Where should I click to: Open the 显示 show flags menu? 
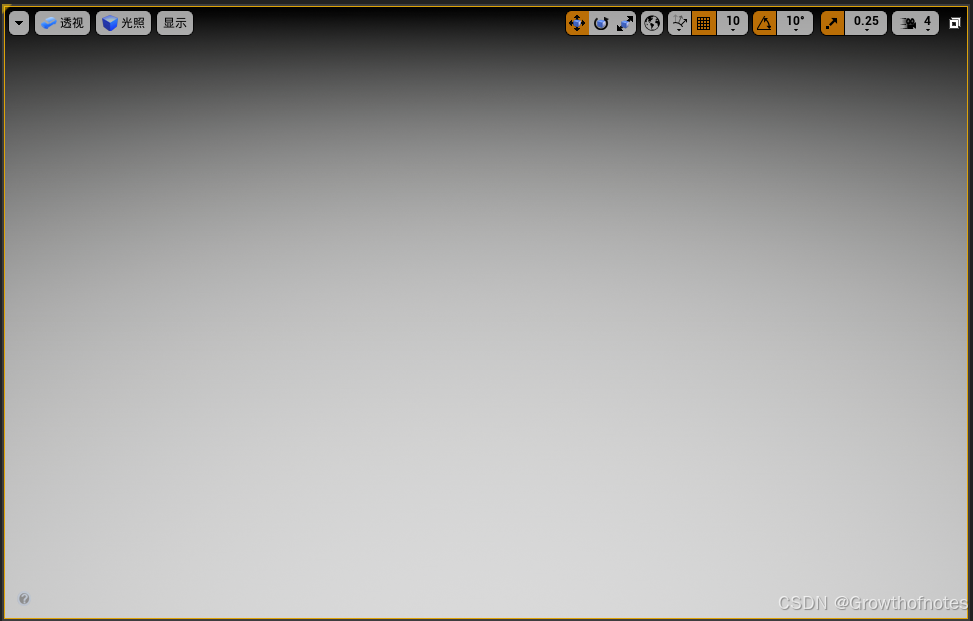pyautogui.click(x=175, y=23)
